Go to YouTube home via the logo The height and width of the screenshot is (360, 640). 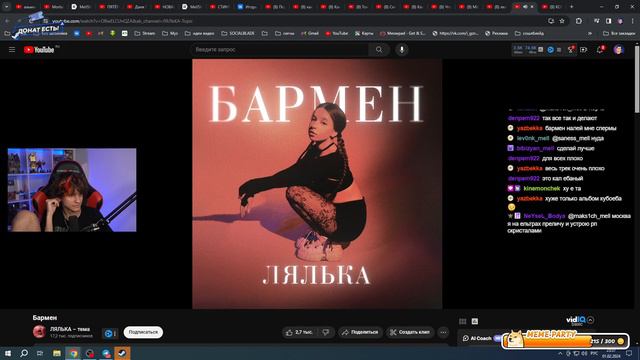[39, 50]
